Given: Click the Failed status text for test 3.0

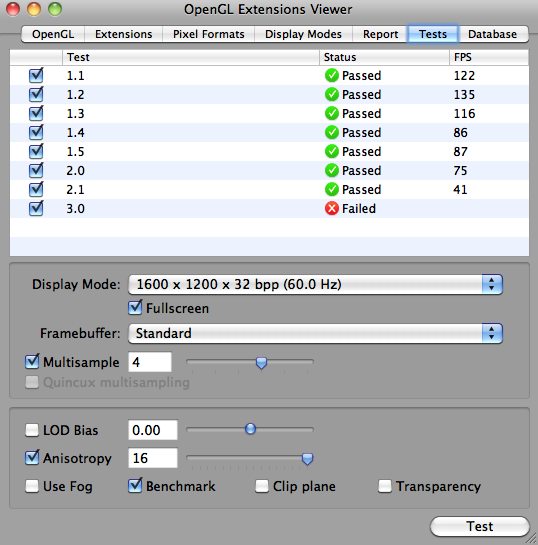Looking at the screenshot, I should [359, 209].
